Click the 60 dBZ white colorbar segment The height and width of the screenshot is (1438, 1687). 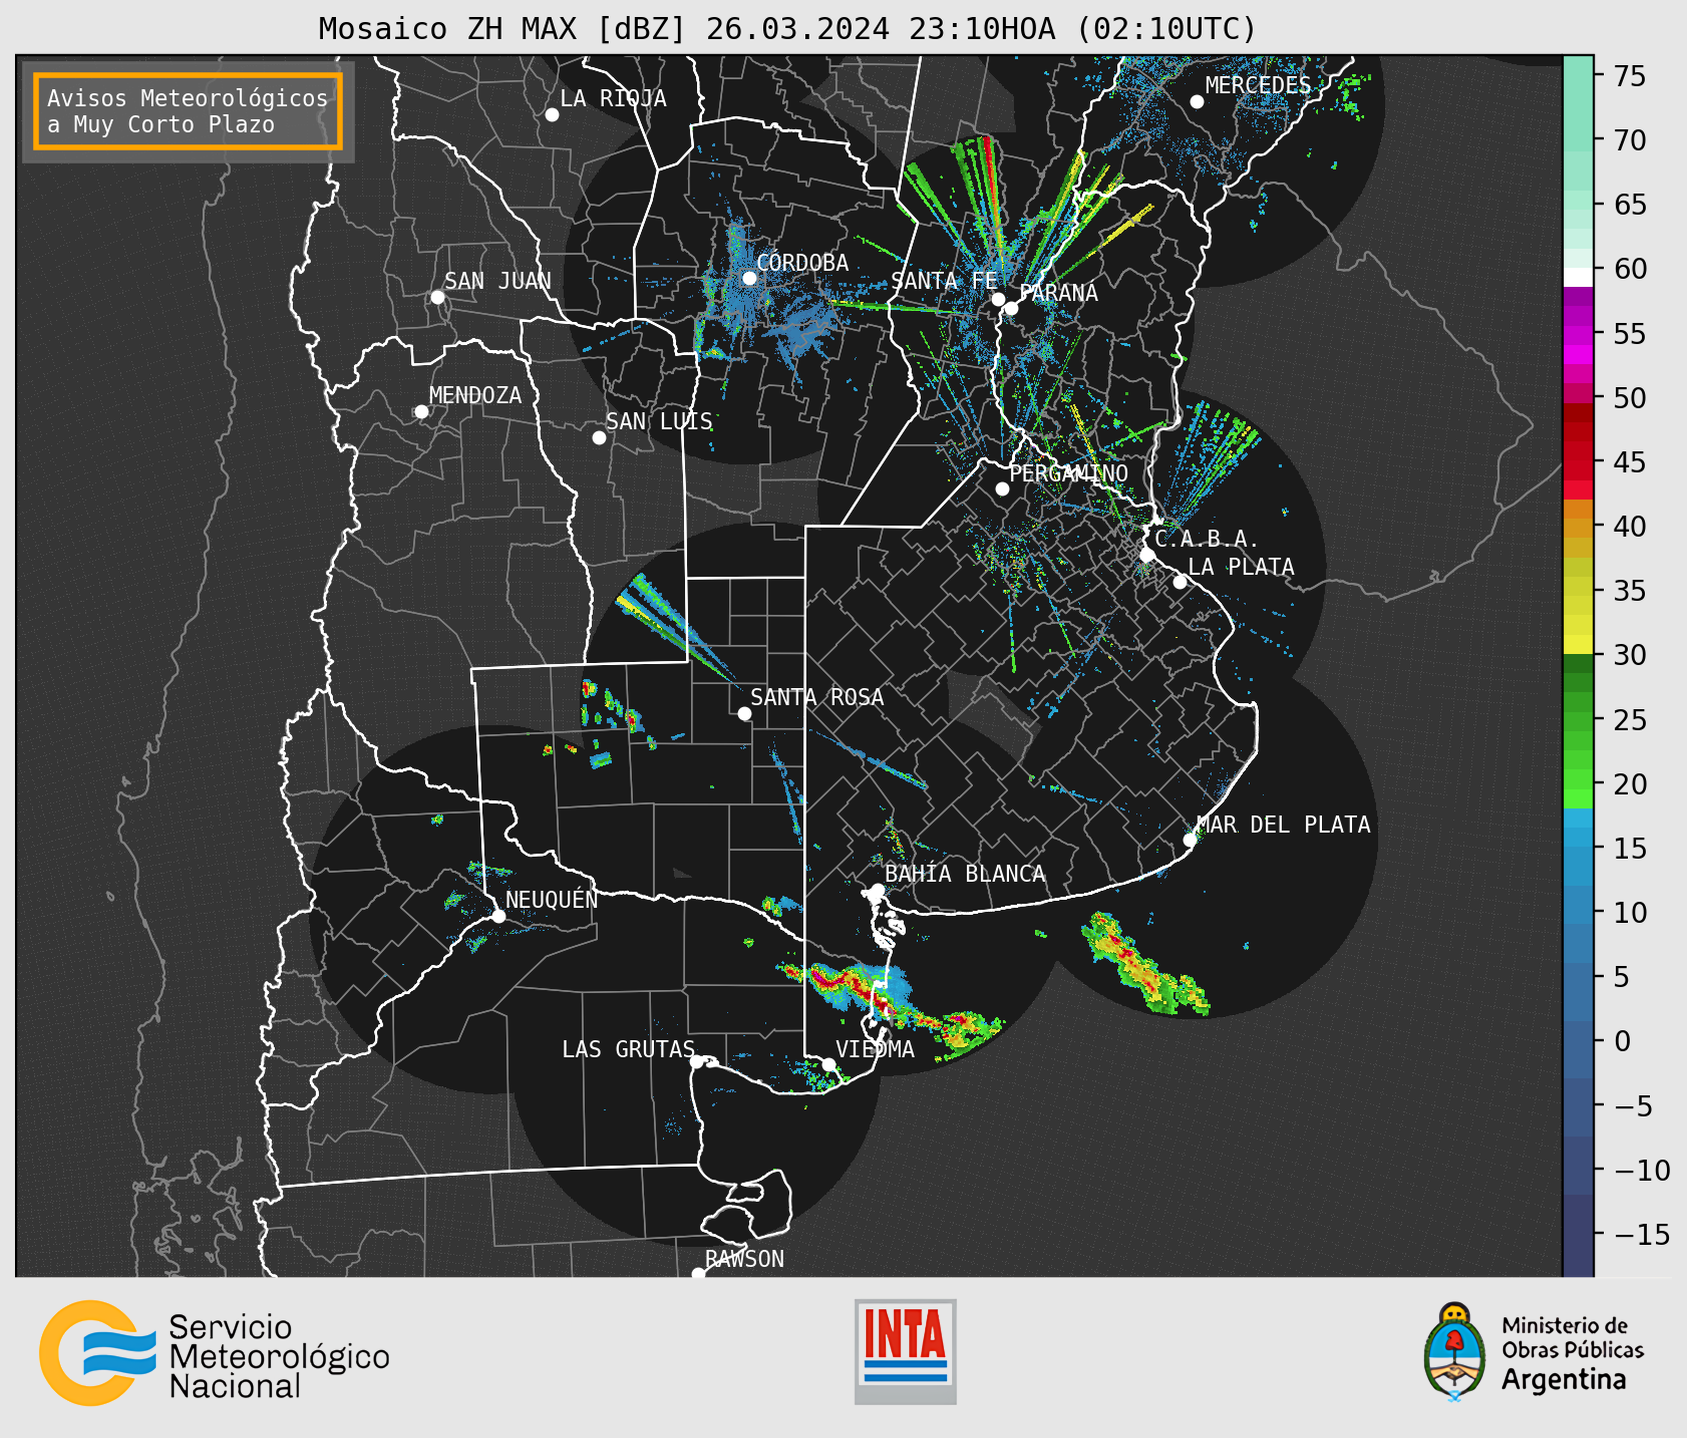tap(1578, 277)
